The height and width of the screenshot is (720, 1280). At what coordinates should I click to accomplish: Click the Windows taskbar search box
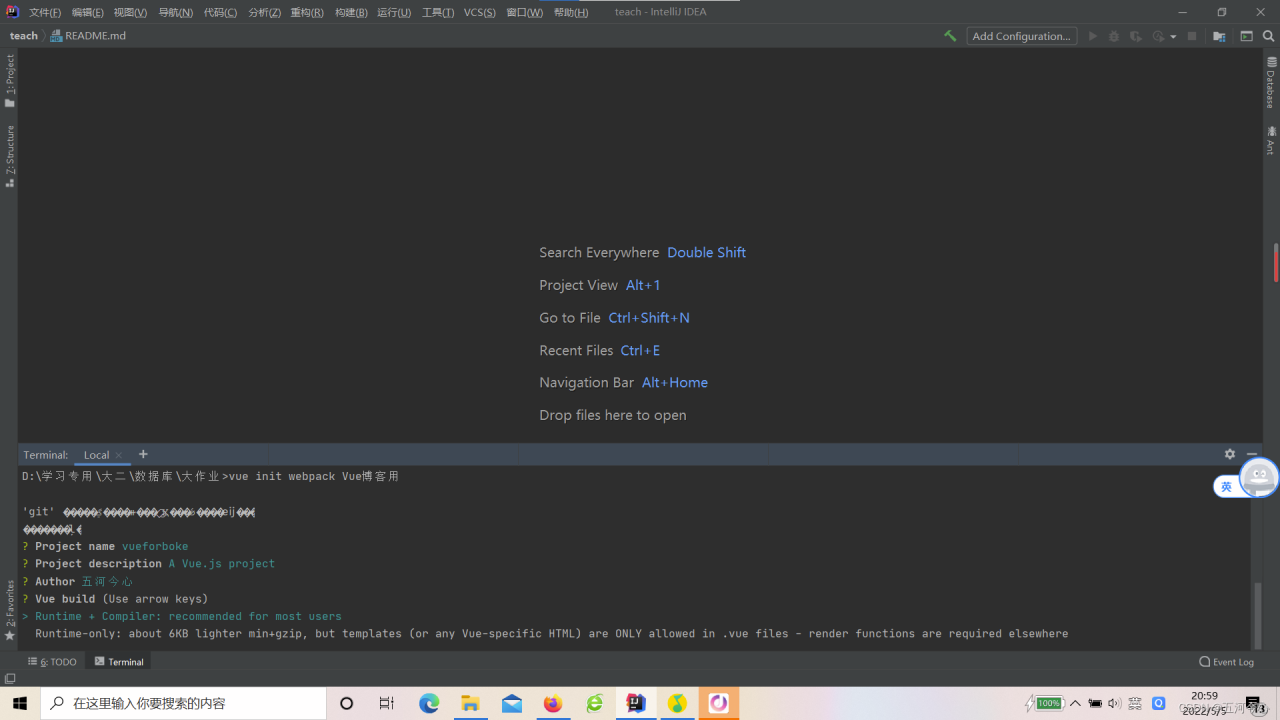184,703
